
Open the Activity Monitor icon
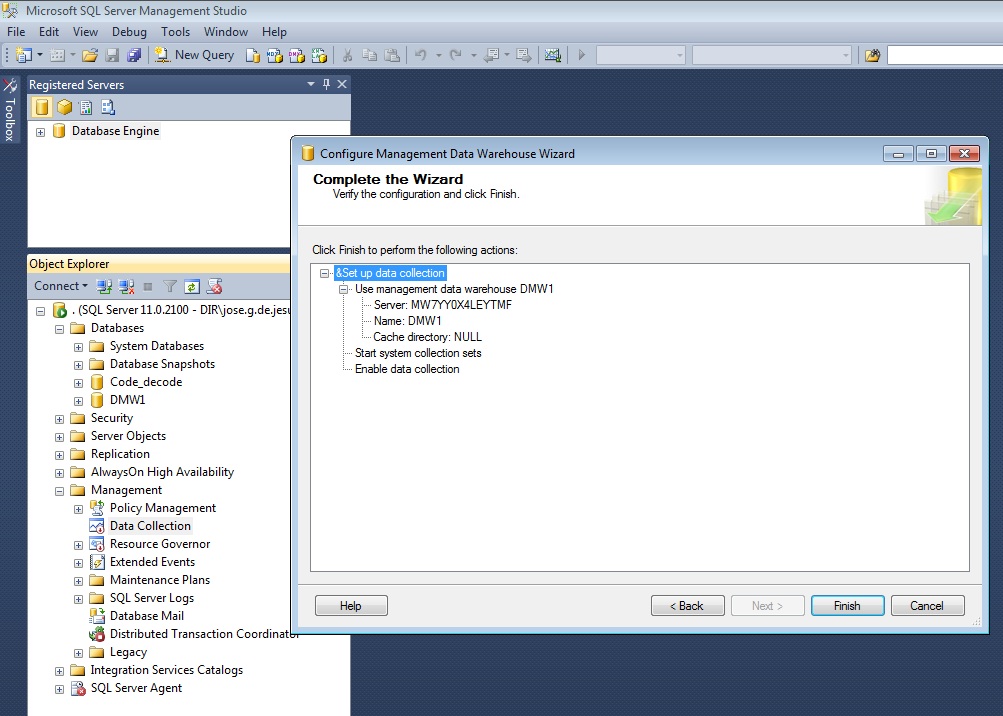pyautogui.click(x=553, y=55)
